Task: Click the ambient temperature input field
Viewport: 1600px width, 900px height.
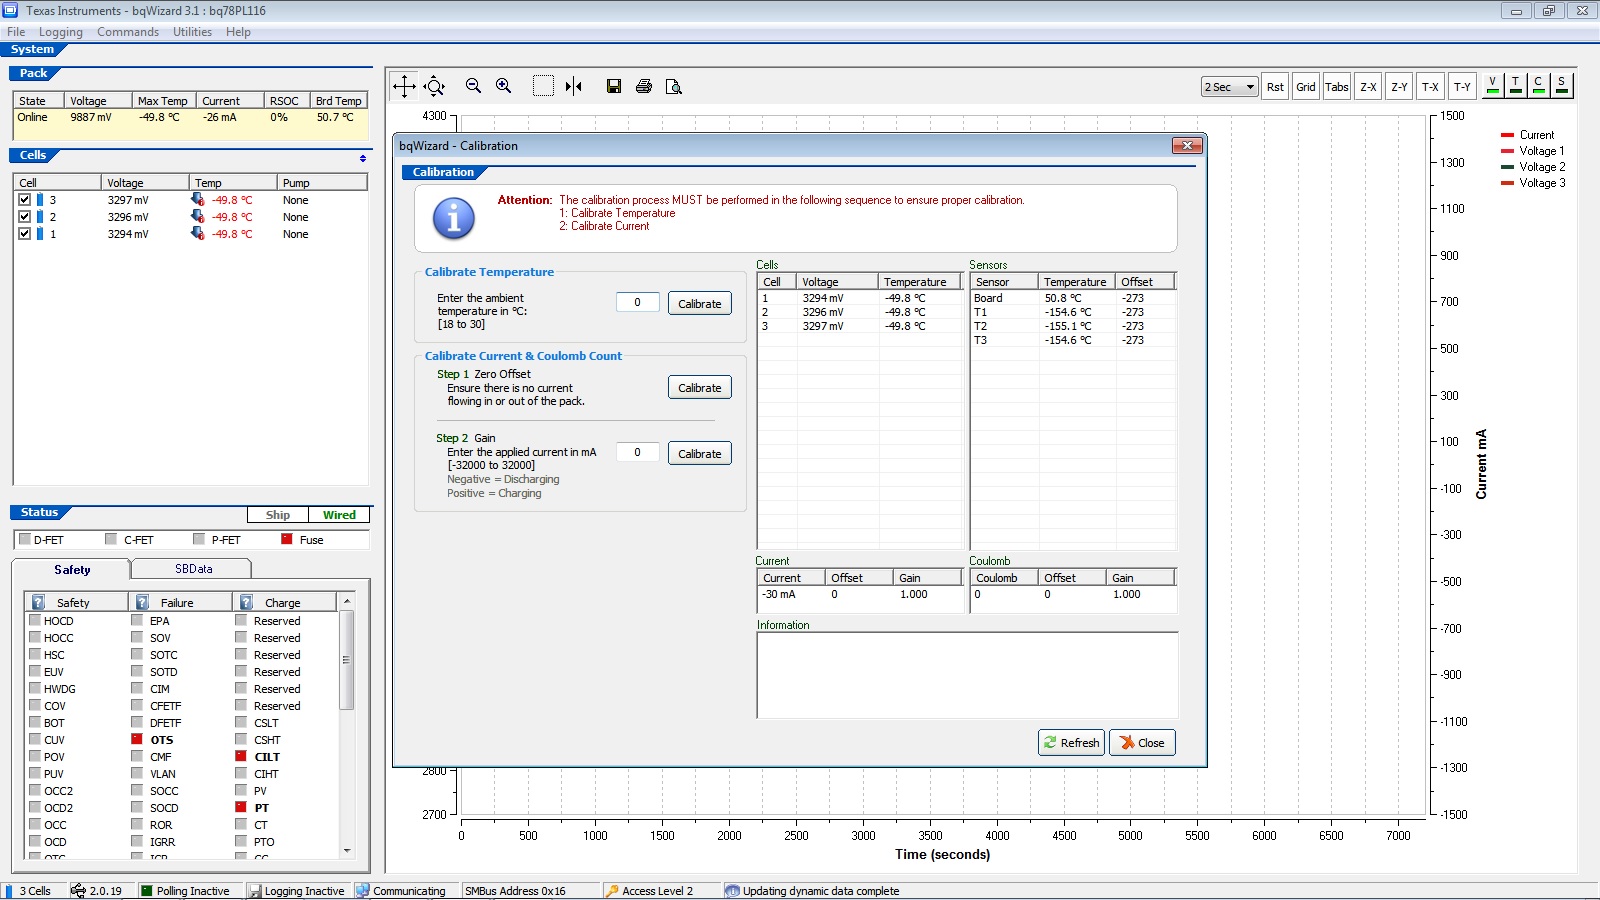Action: pos(637,302)
